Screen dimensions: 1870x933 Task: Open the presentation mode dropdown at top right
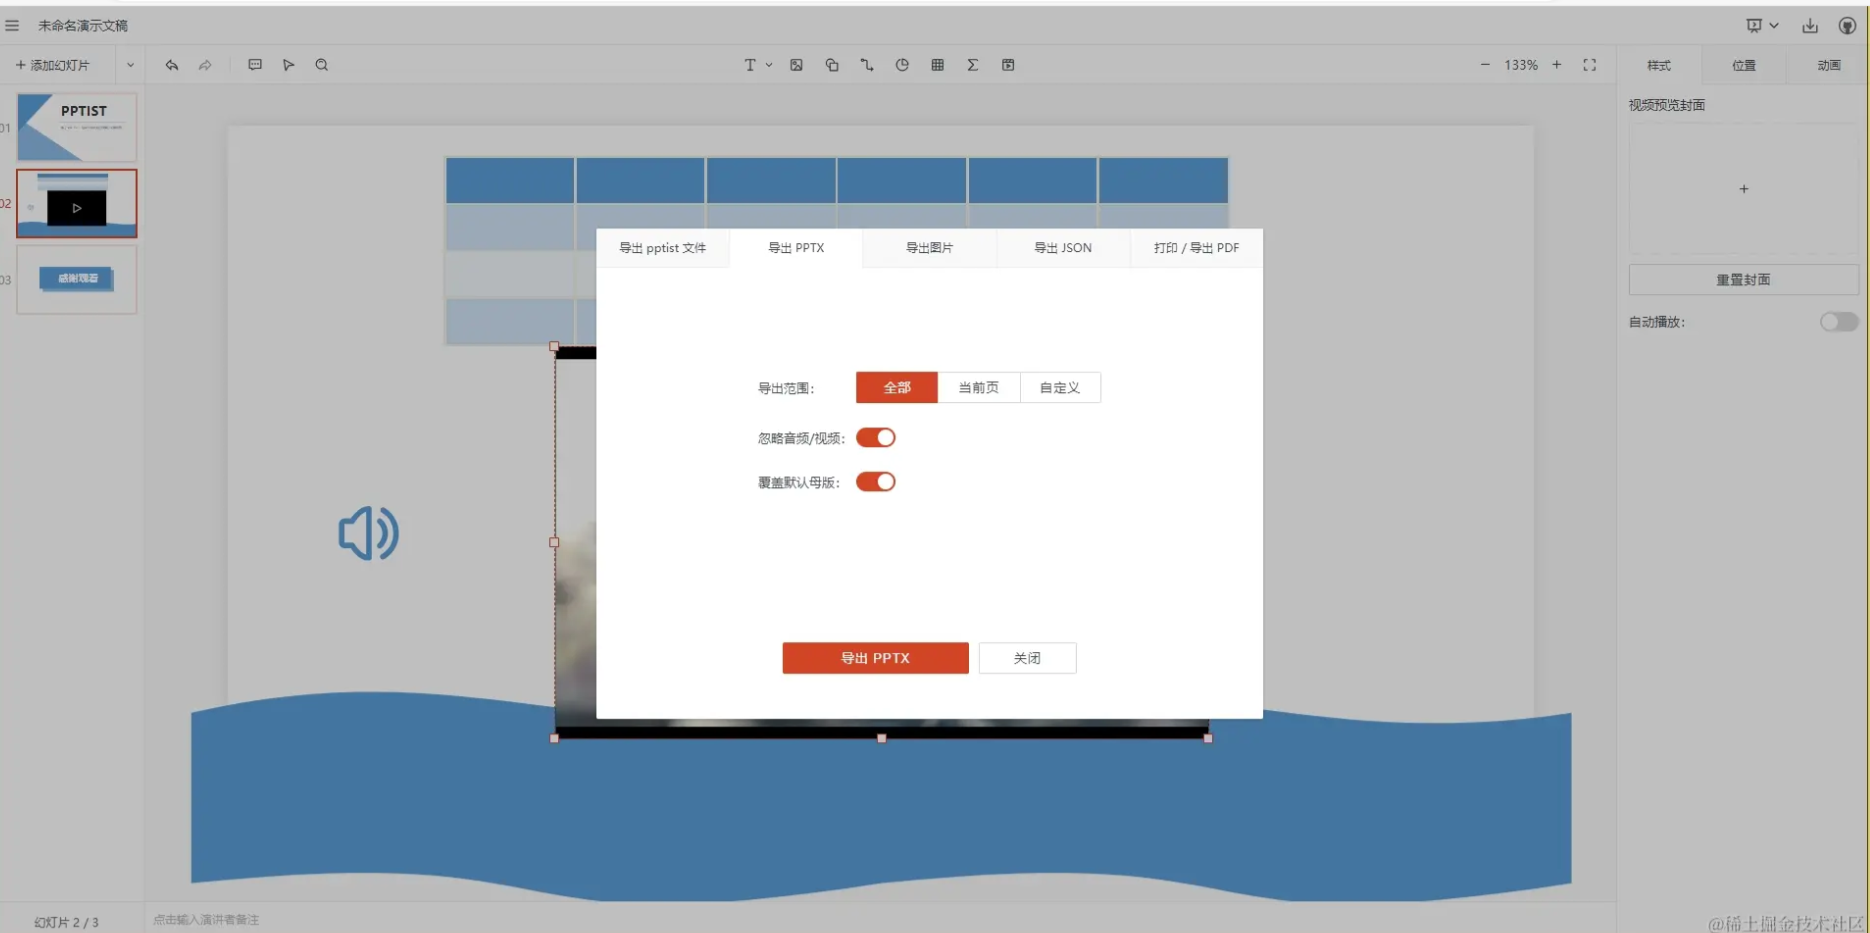coord(1775,25)
